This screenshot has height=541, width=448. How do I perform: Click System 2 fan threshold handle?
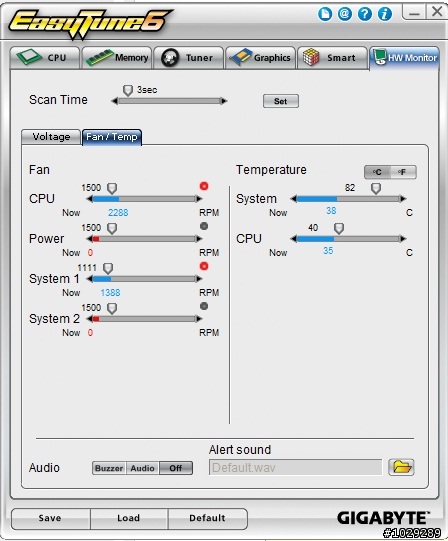112,308
